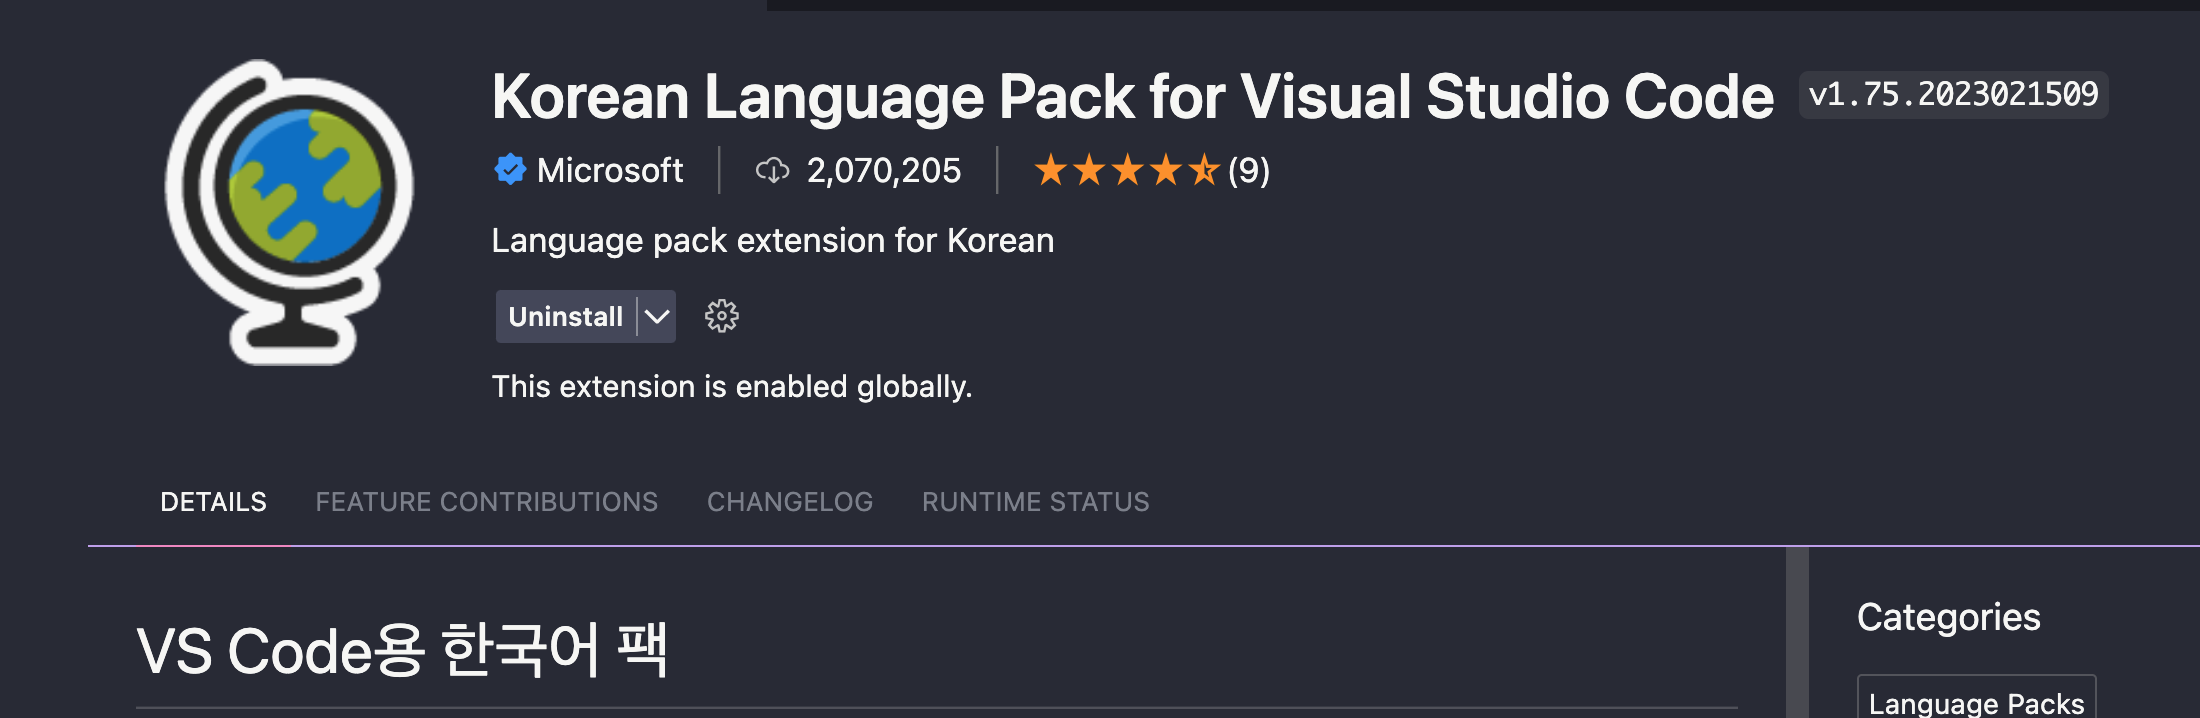The height and width of the screenshot is (718, 2200).
Task: Click the version v1.75.2023021509 badge
Action: [1953, 95]
